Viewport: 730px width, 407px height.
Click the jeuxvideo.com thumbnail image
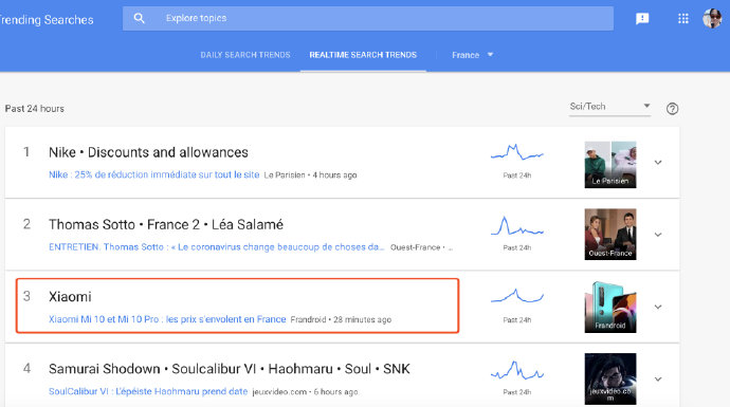610,379
